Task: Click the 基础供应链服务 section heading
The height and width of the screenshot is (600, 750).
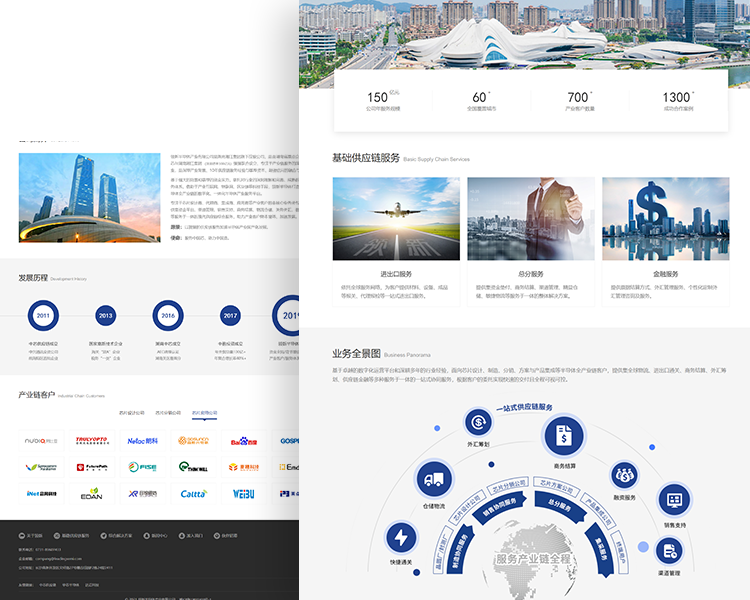Action: [x=366, y=158]
